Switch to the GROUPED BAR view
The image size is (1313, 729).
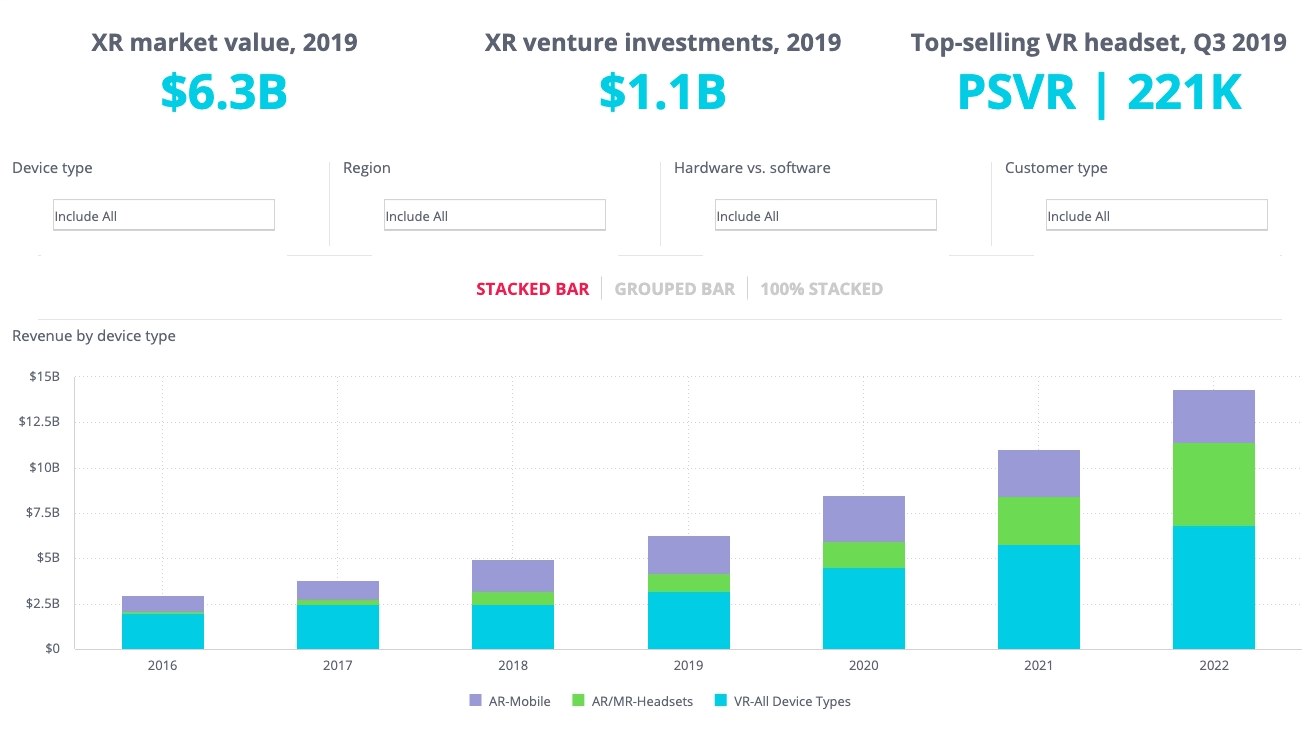[674, 289]
